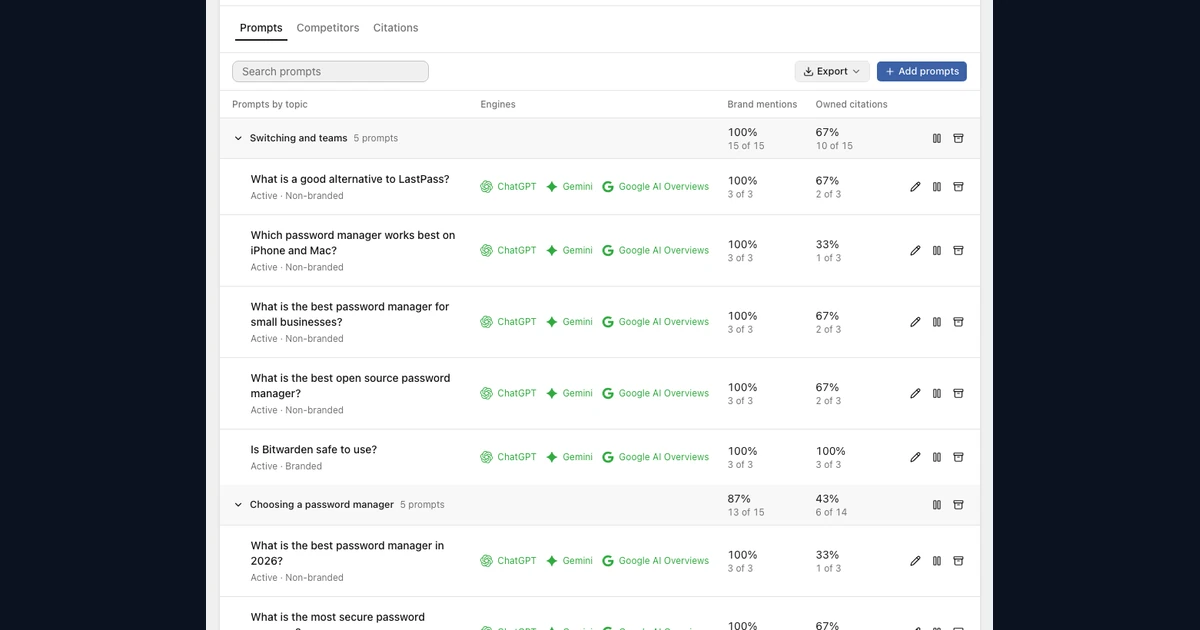This screenshot has width=1200, height=630.
Task: Click Gemini icon in Is Bitwarden safe row
Action: point(552,457)
